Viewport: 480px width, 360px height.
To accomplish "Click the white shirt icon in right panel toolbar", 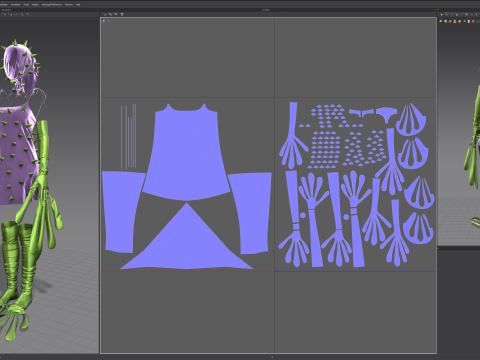I will [445, 21].
